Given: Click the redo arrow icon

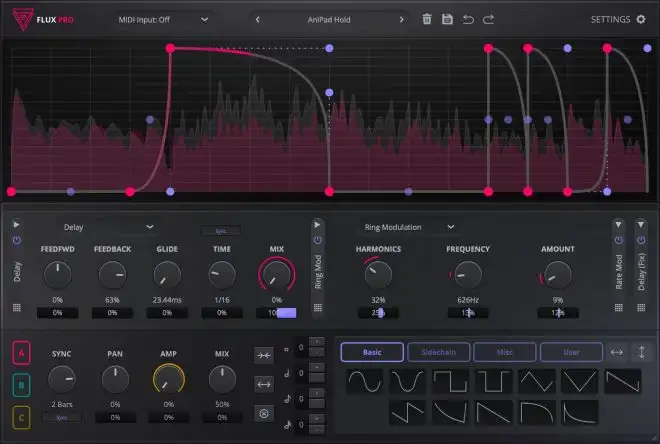Looking at the screenshot, I should point(489,19).
